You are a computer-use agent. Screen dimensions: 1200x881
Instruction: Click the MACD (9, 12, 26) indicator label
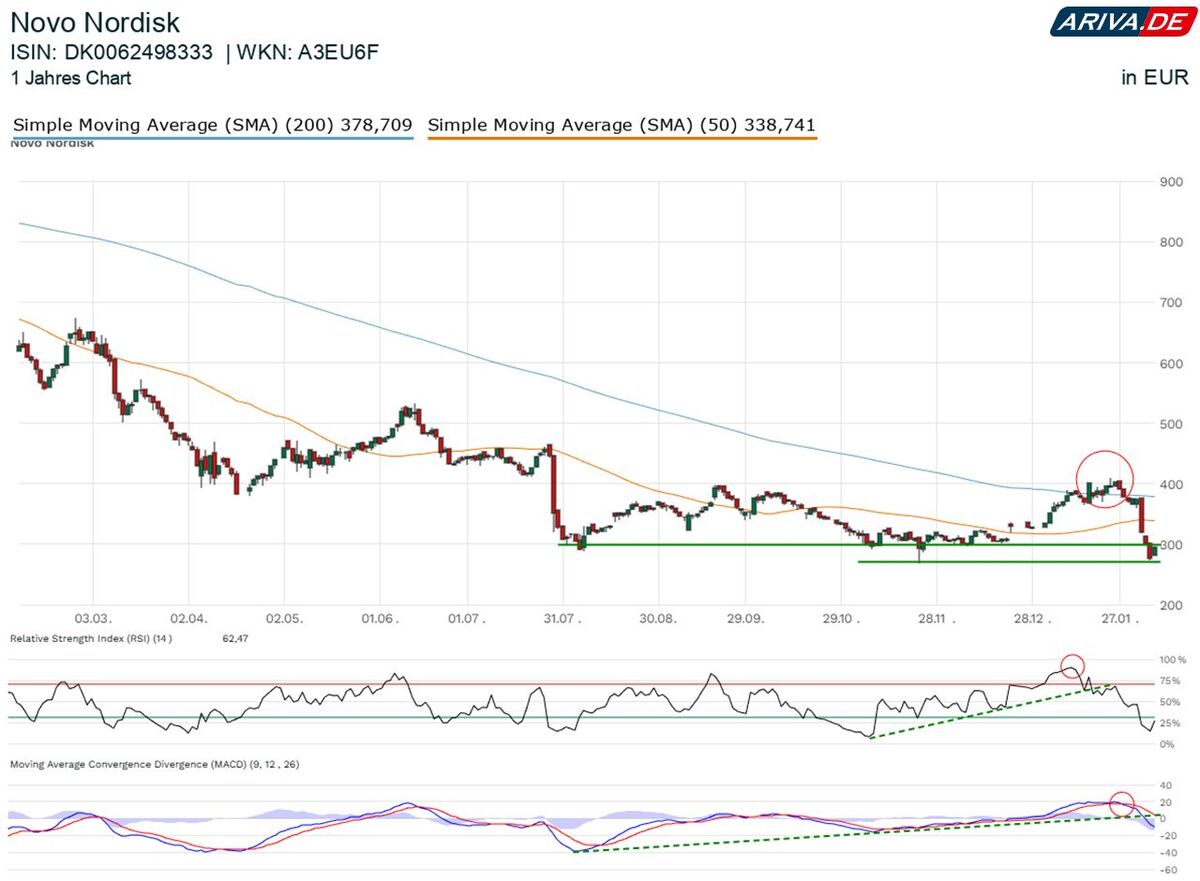click(155, 765)
